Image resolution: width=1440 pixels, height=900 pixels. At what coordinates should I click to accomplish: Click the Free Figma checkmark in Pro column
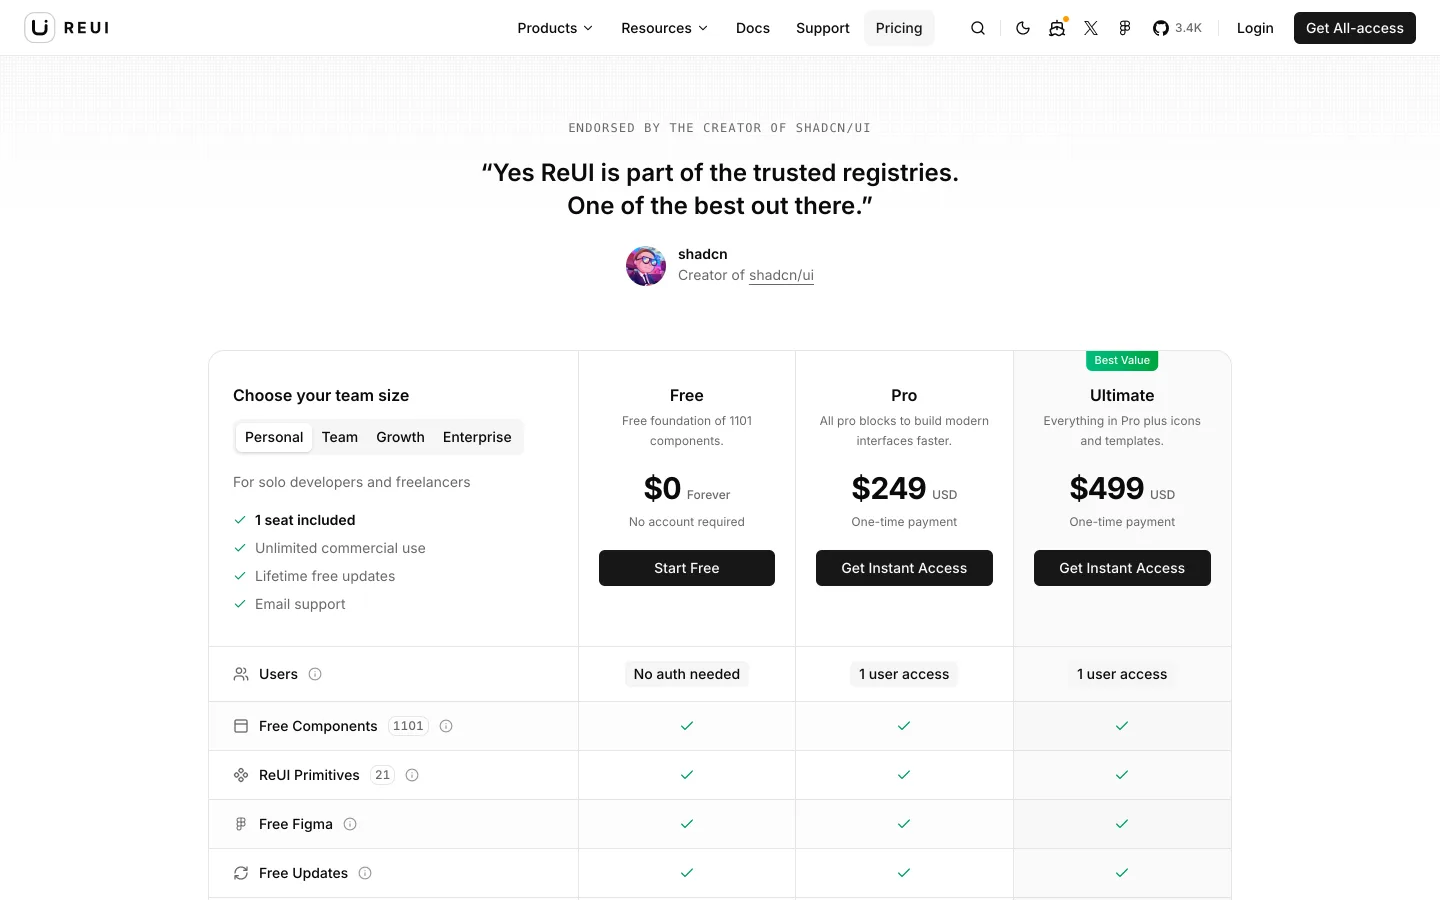pos(904,824)
